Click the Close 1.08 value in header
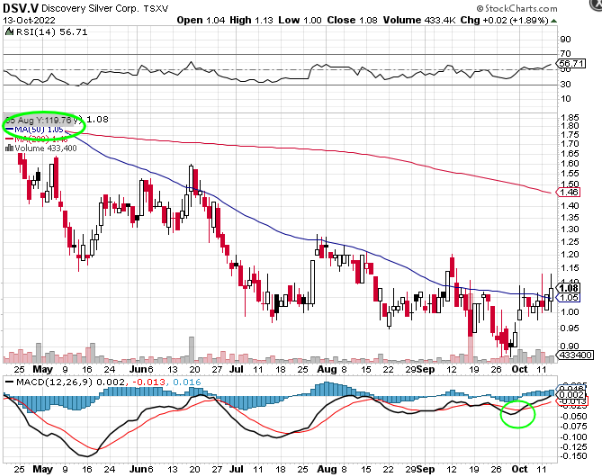 (352, 20)
